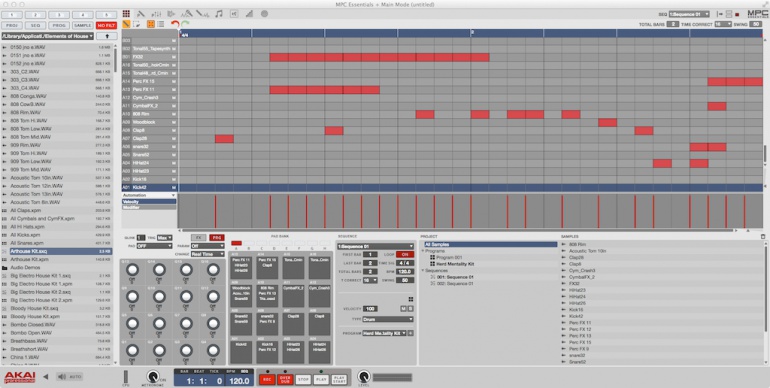This screenshot has width=770, height=388.
Task: Open the Automation dropdown
Action: [x=149, y=195]
